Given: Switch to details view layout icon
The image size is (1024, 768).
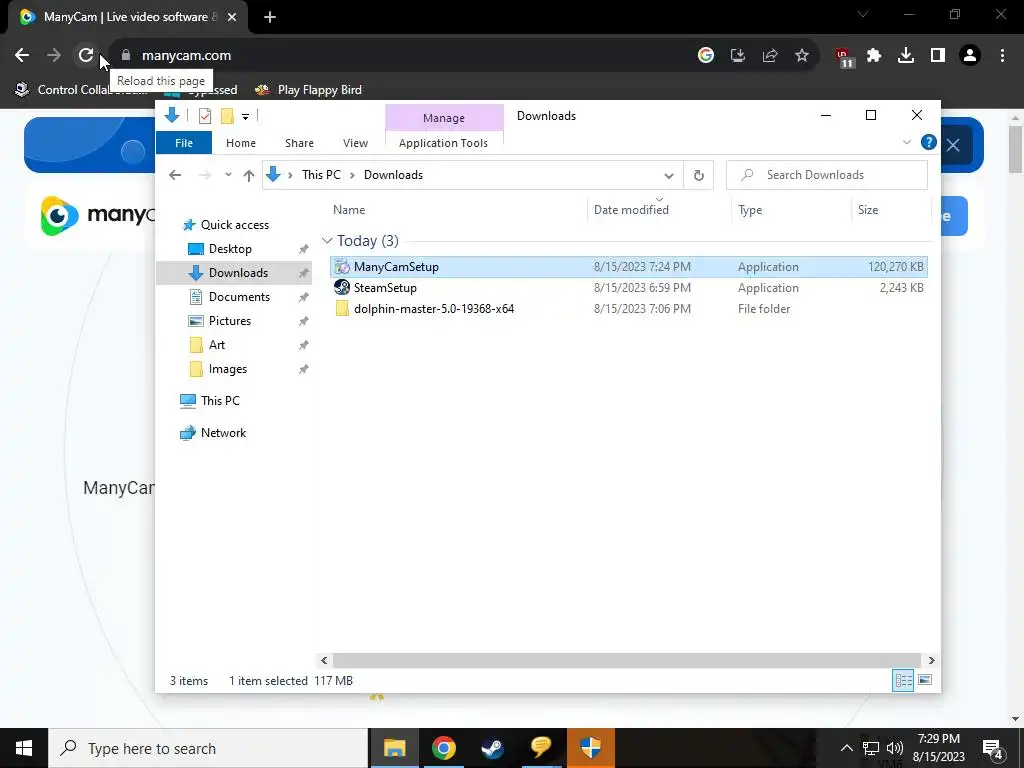Looking at the screenshot, I should tap(903, 680).
